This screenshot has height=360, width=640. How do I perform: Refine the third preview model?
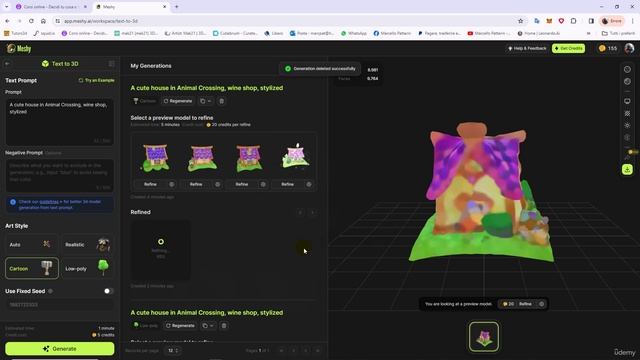click(242, 184)
